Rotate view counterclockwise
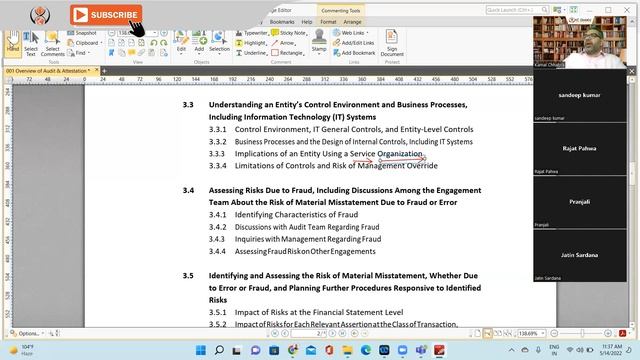Viewport: 640px width, 360px height. point(154,43)
